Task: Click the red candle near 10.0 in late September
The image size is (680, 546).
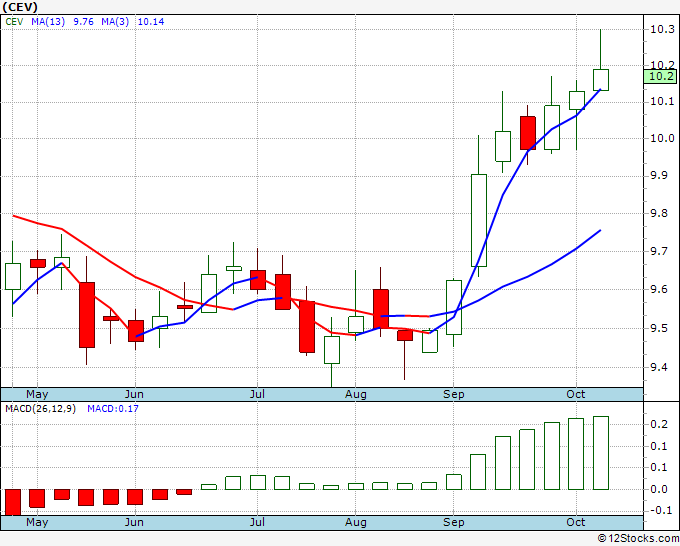Action: tap(528, 133)
